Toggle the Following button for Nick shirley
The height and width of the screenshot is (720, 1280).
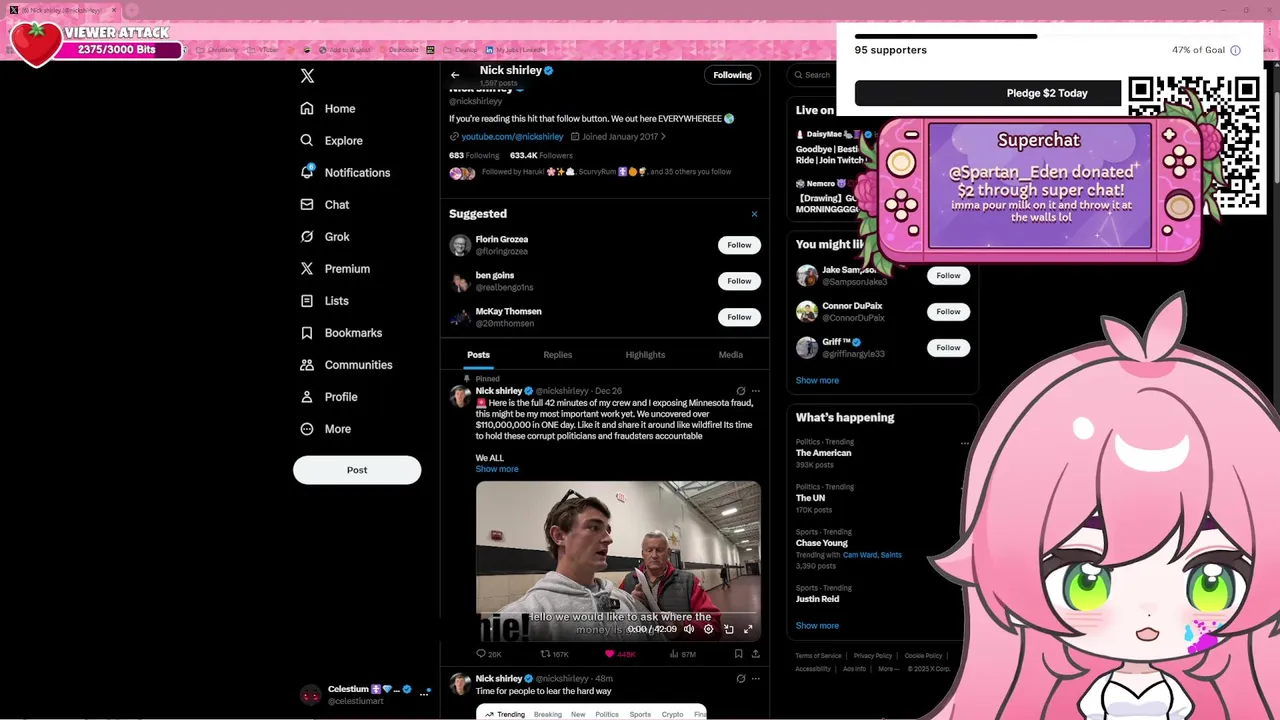(732, 75)
